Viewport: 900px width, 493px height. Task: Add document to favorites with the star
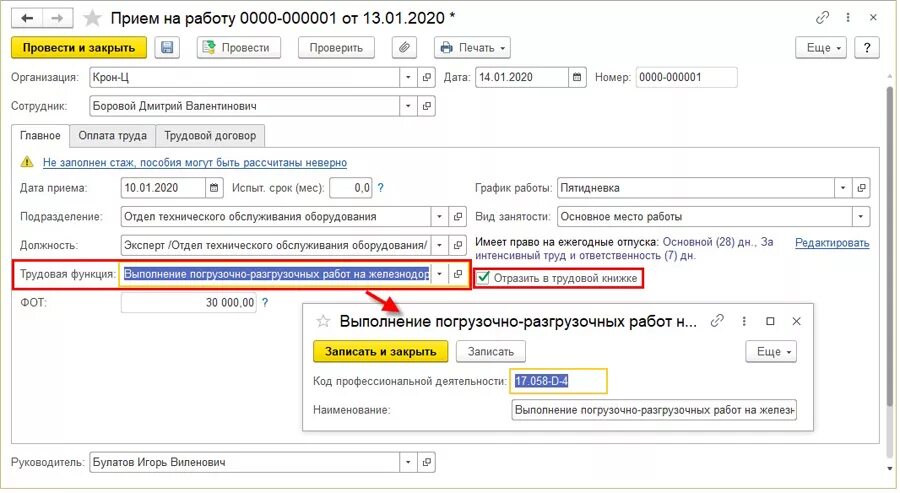click(x=92, y=18)
